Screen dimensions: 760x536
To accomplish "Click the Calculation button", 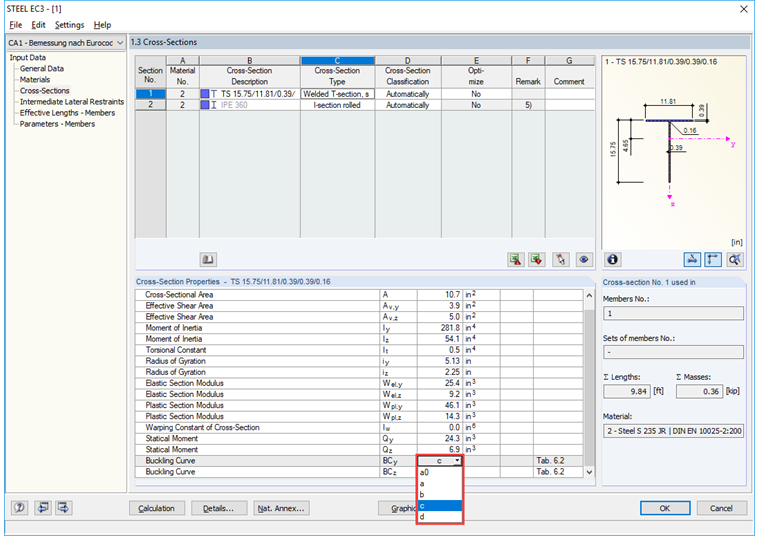I will coord(157,508).
